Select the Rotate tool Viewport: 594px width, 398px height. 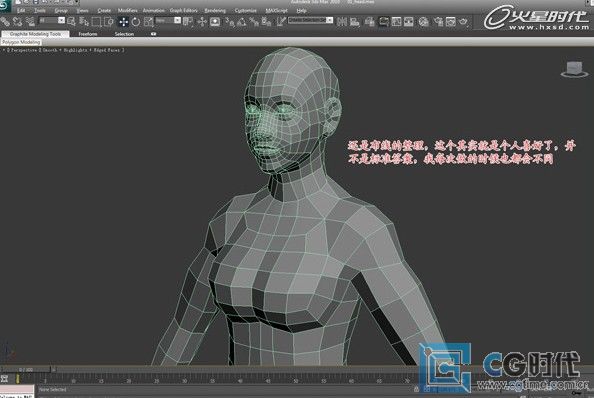(x=136, y=22)
